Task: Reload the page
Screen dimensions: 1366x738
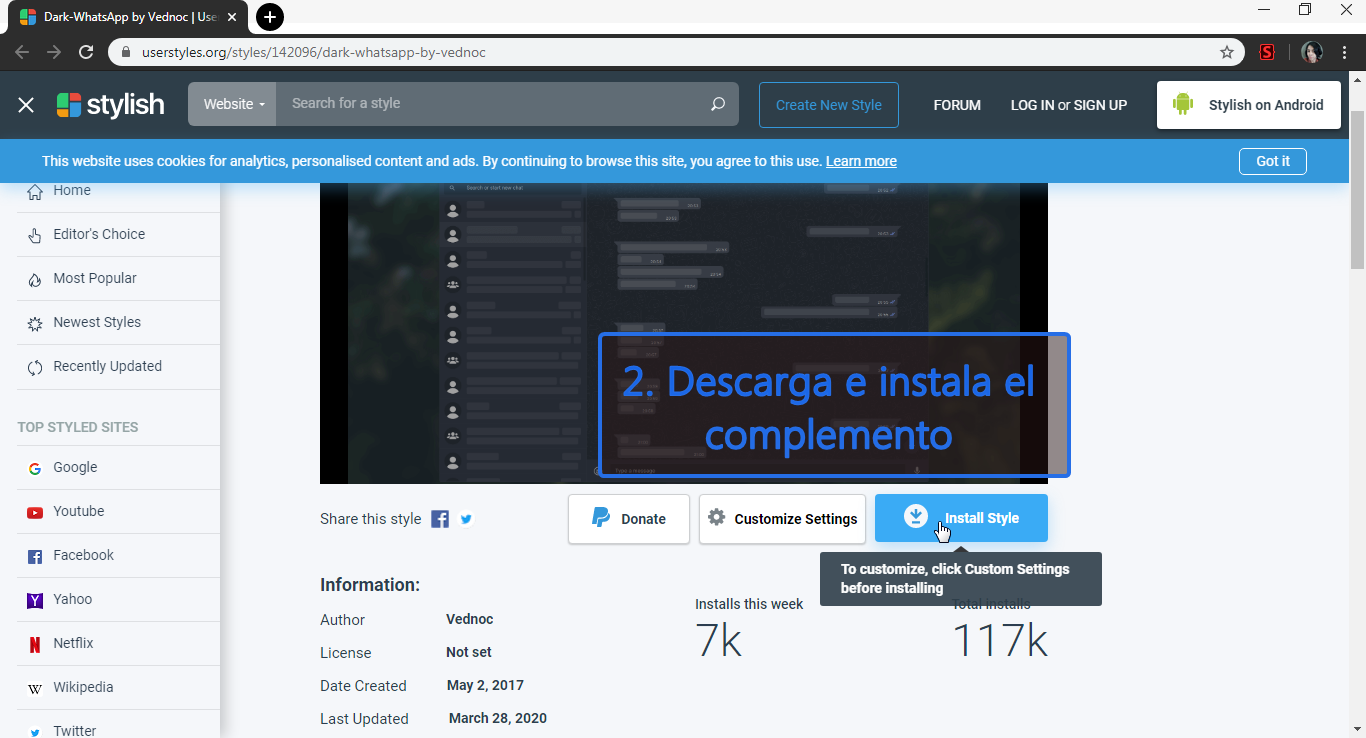Action: [x=86, y=52]
